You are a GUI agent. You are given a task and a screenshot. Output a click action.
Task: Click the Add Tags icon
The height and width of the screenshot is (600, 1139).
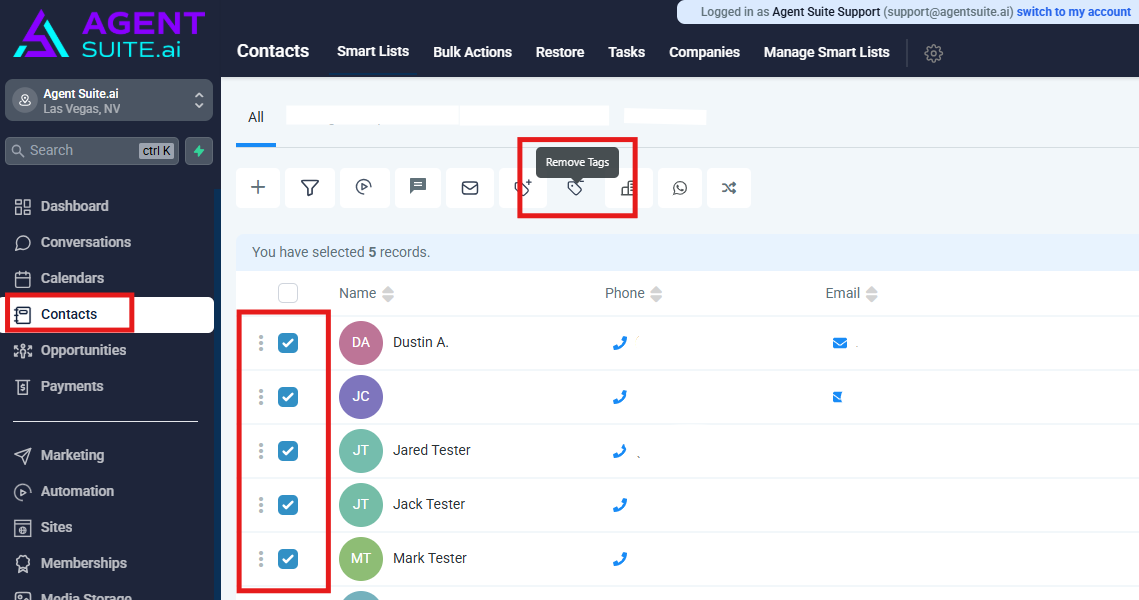(523, 188)
